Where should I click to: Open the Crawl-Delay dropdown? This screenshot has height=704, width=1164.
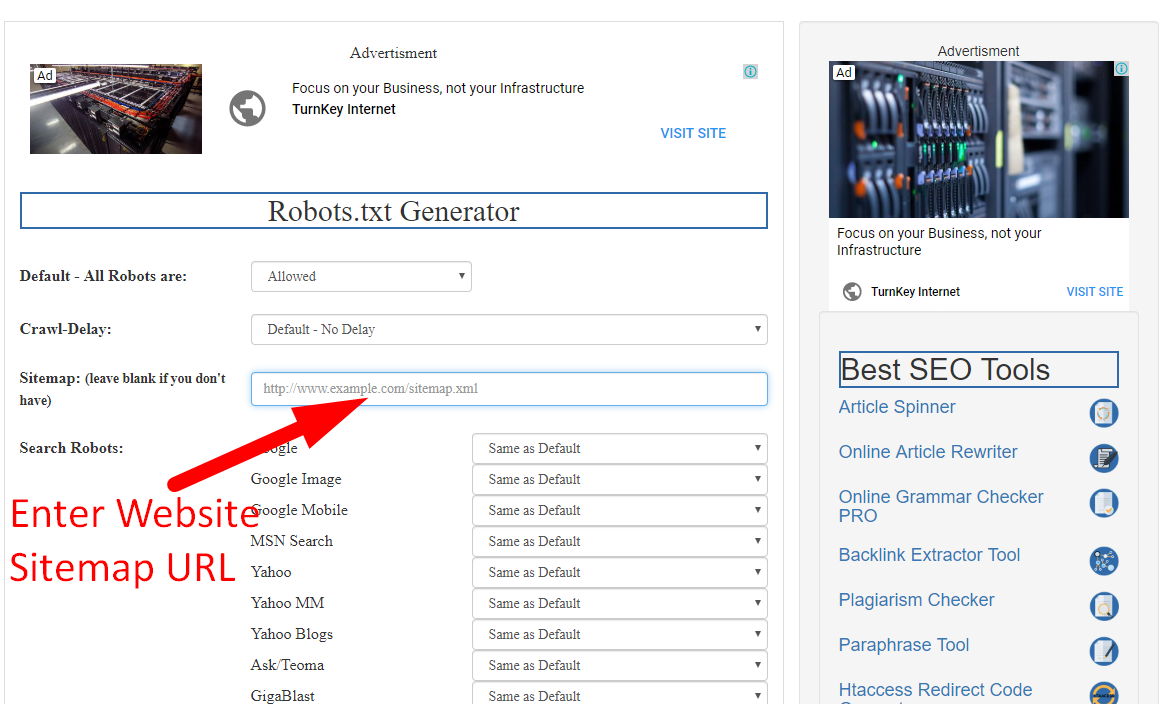click(x=509, y=329)
